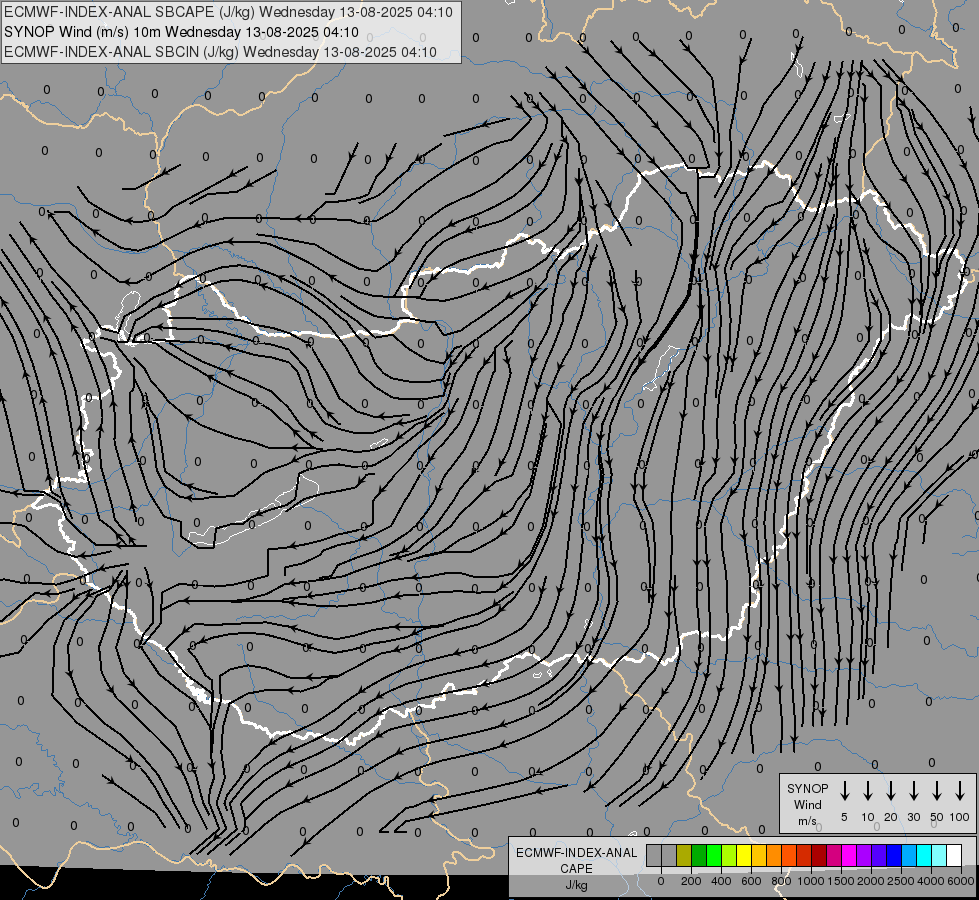Image resolution: width=979 pixels, height=900 pixels.
Task: Pick the pure yellow CAPE legend swatch
Action: click(x=744, y=855)
